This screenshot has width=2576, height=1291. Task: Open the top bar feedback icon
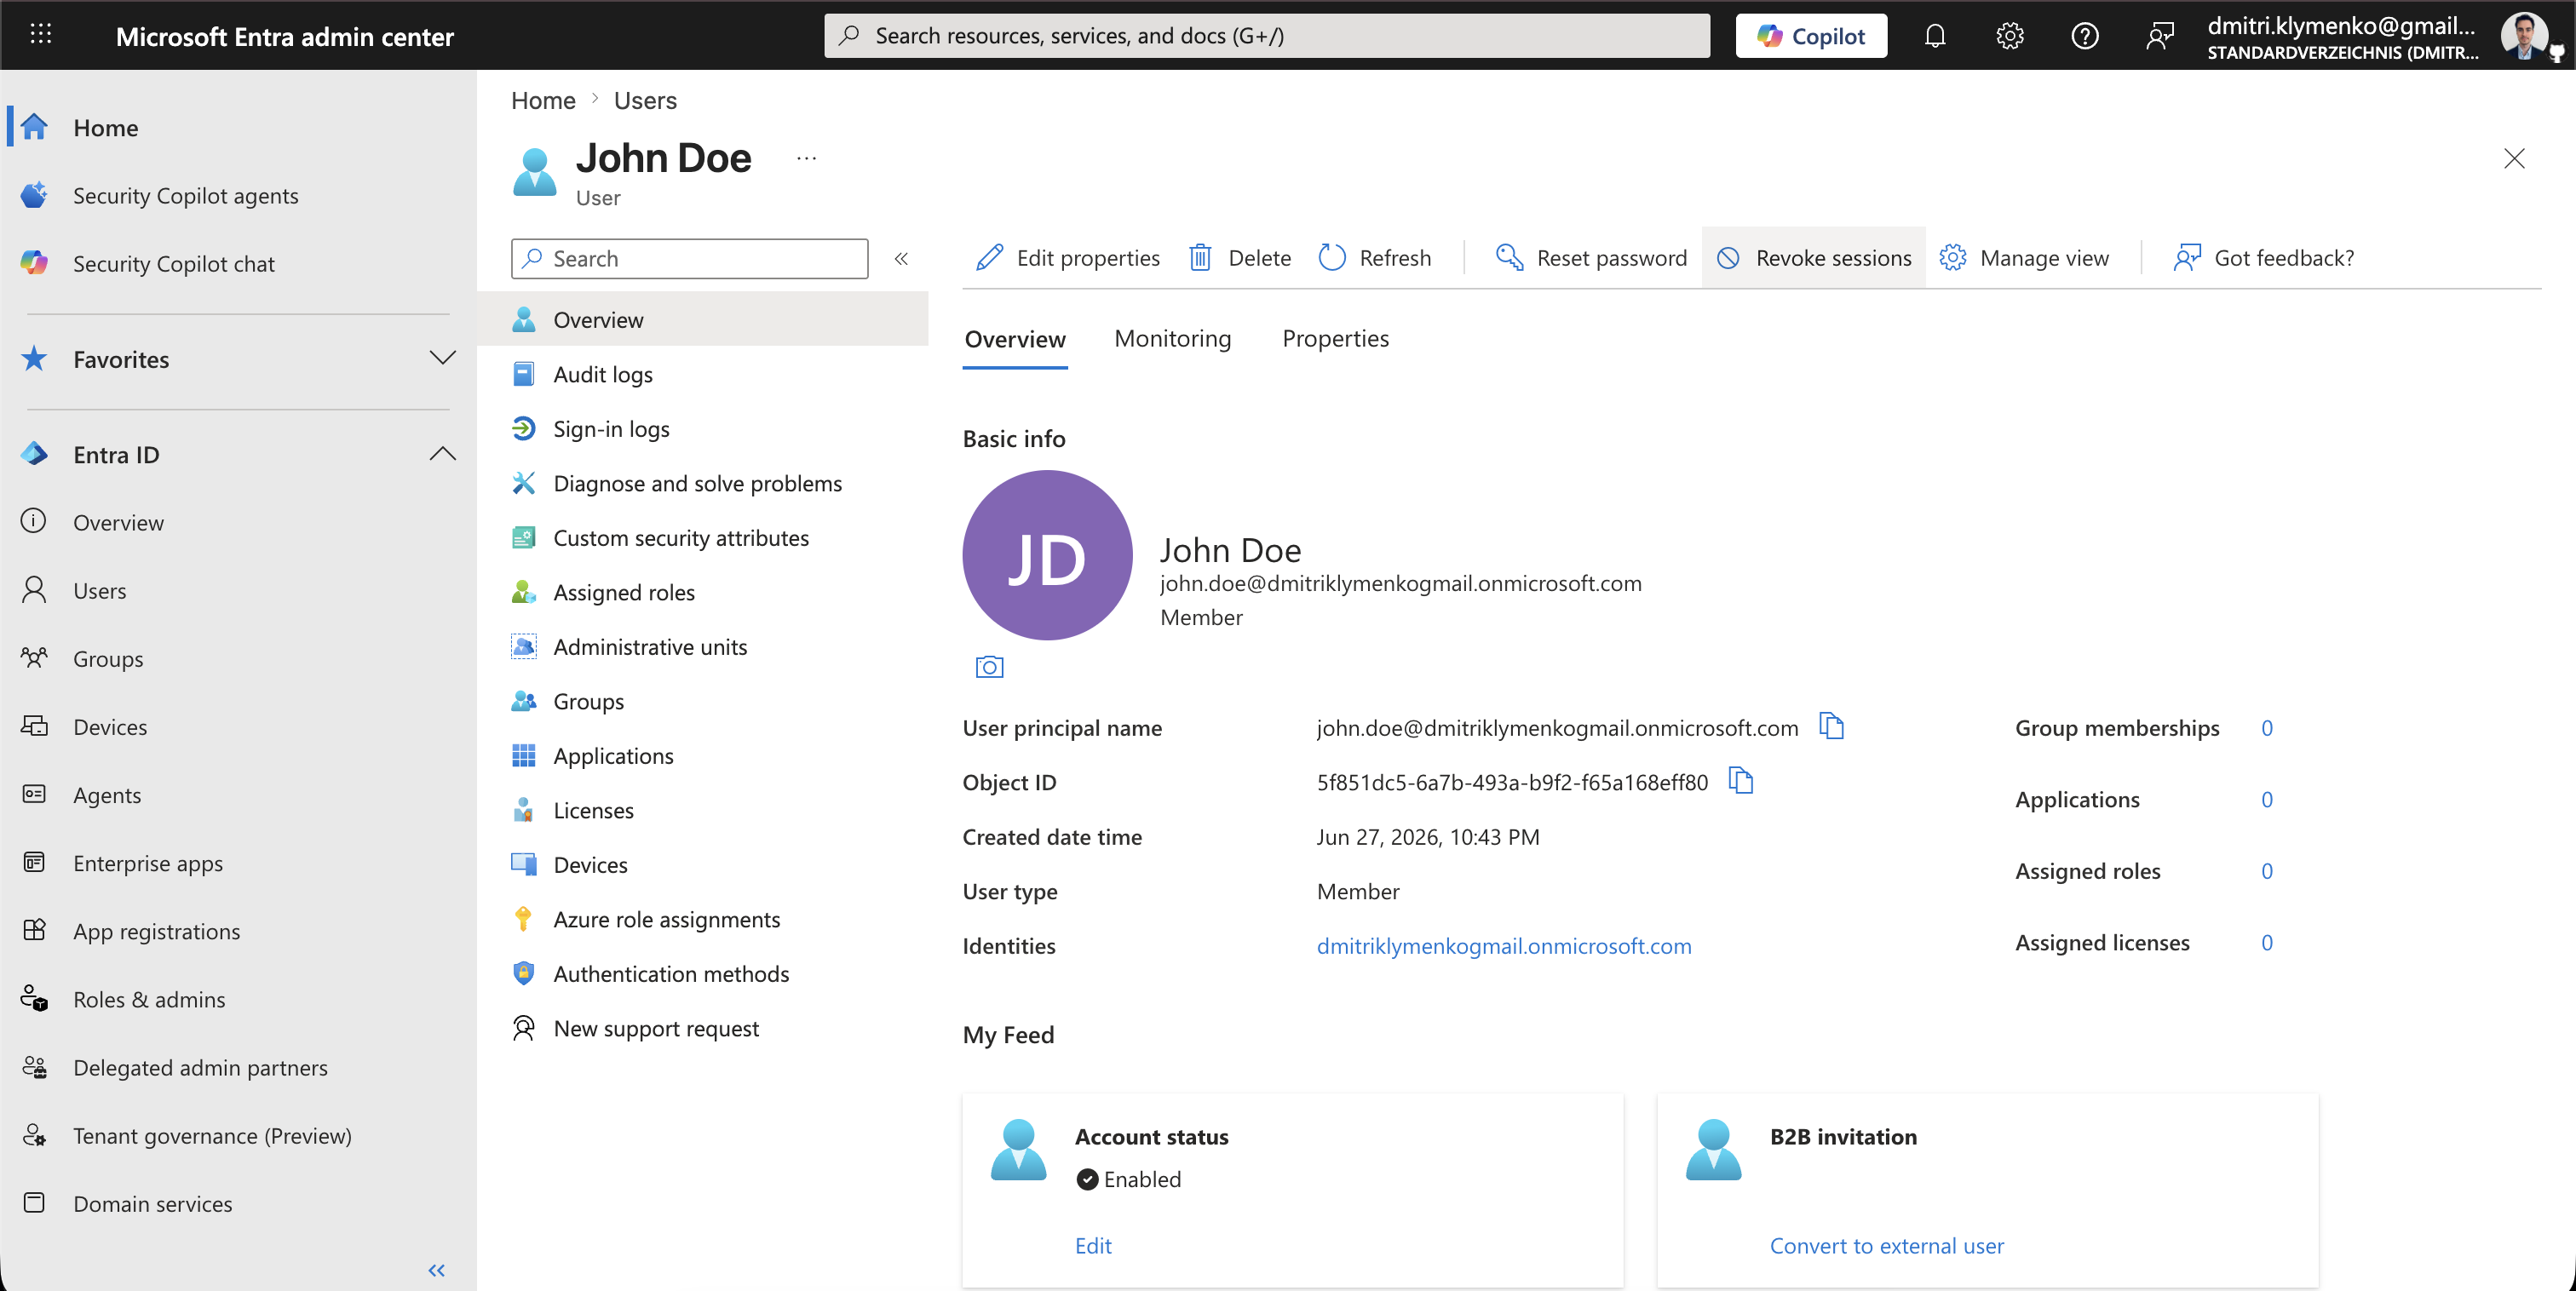click(x=2159, y=36)
